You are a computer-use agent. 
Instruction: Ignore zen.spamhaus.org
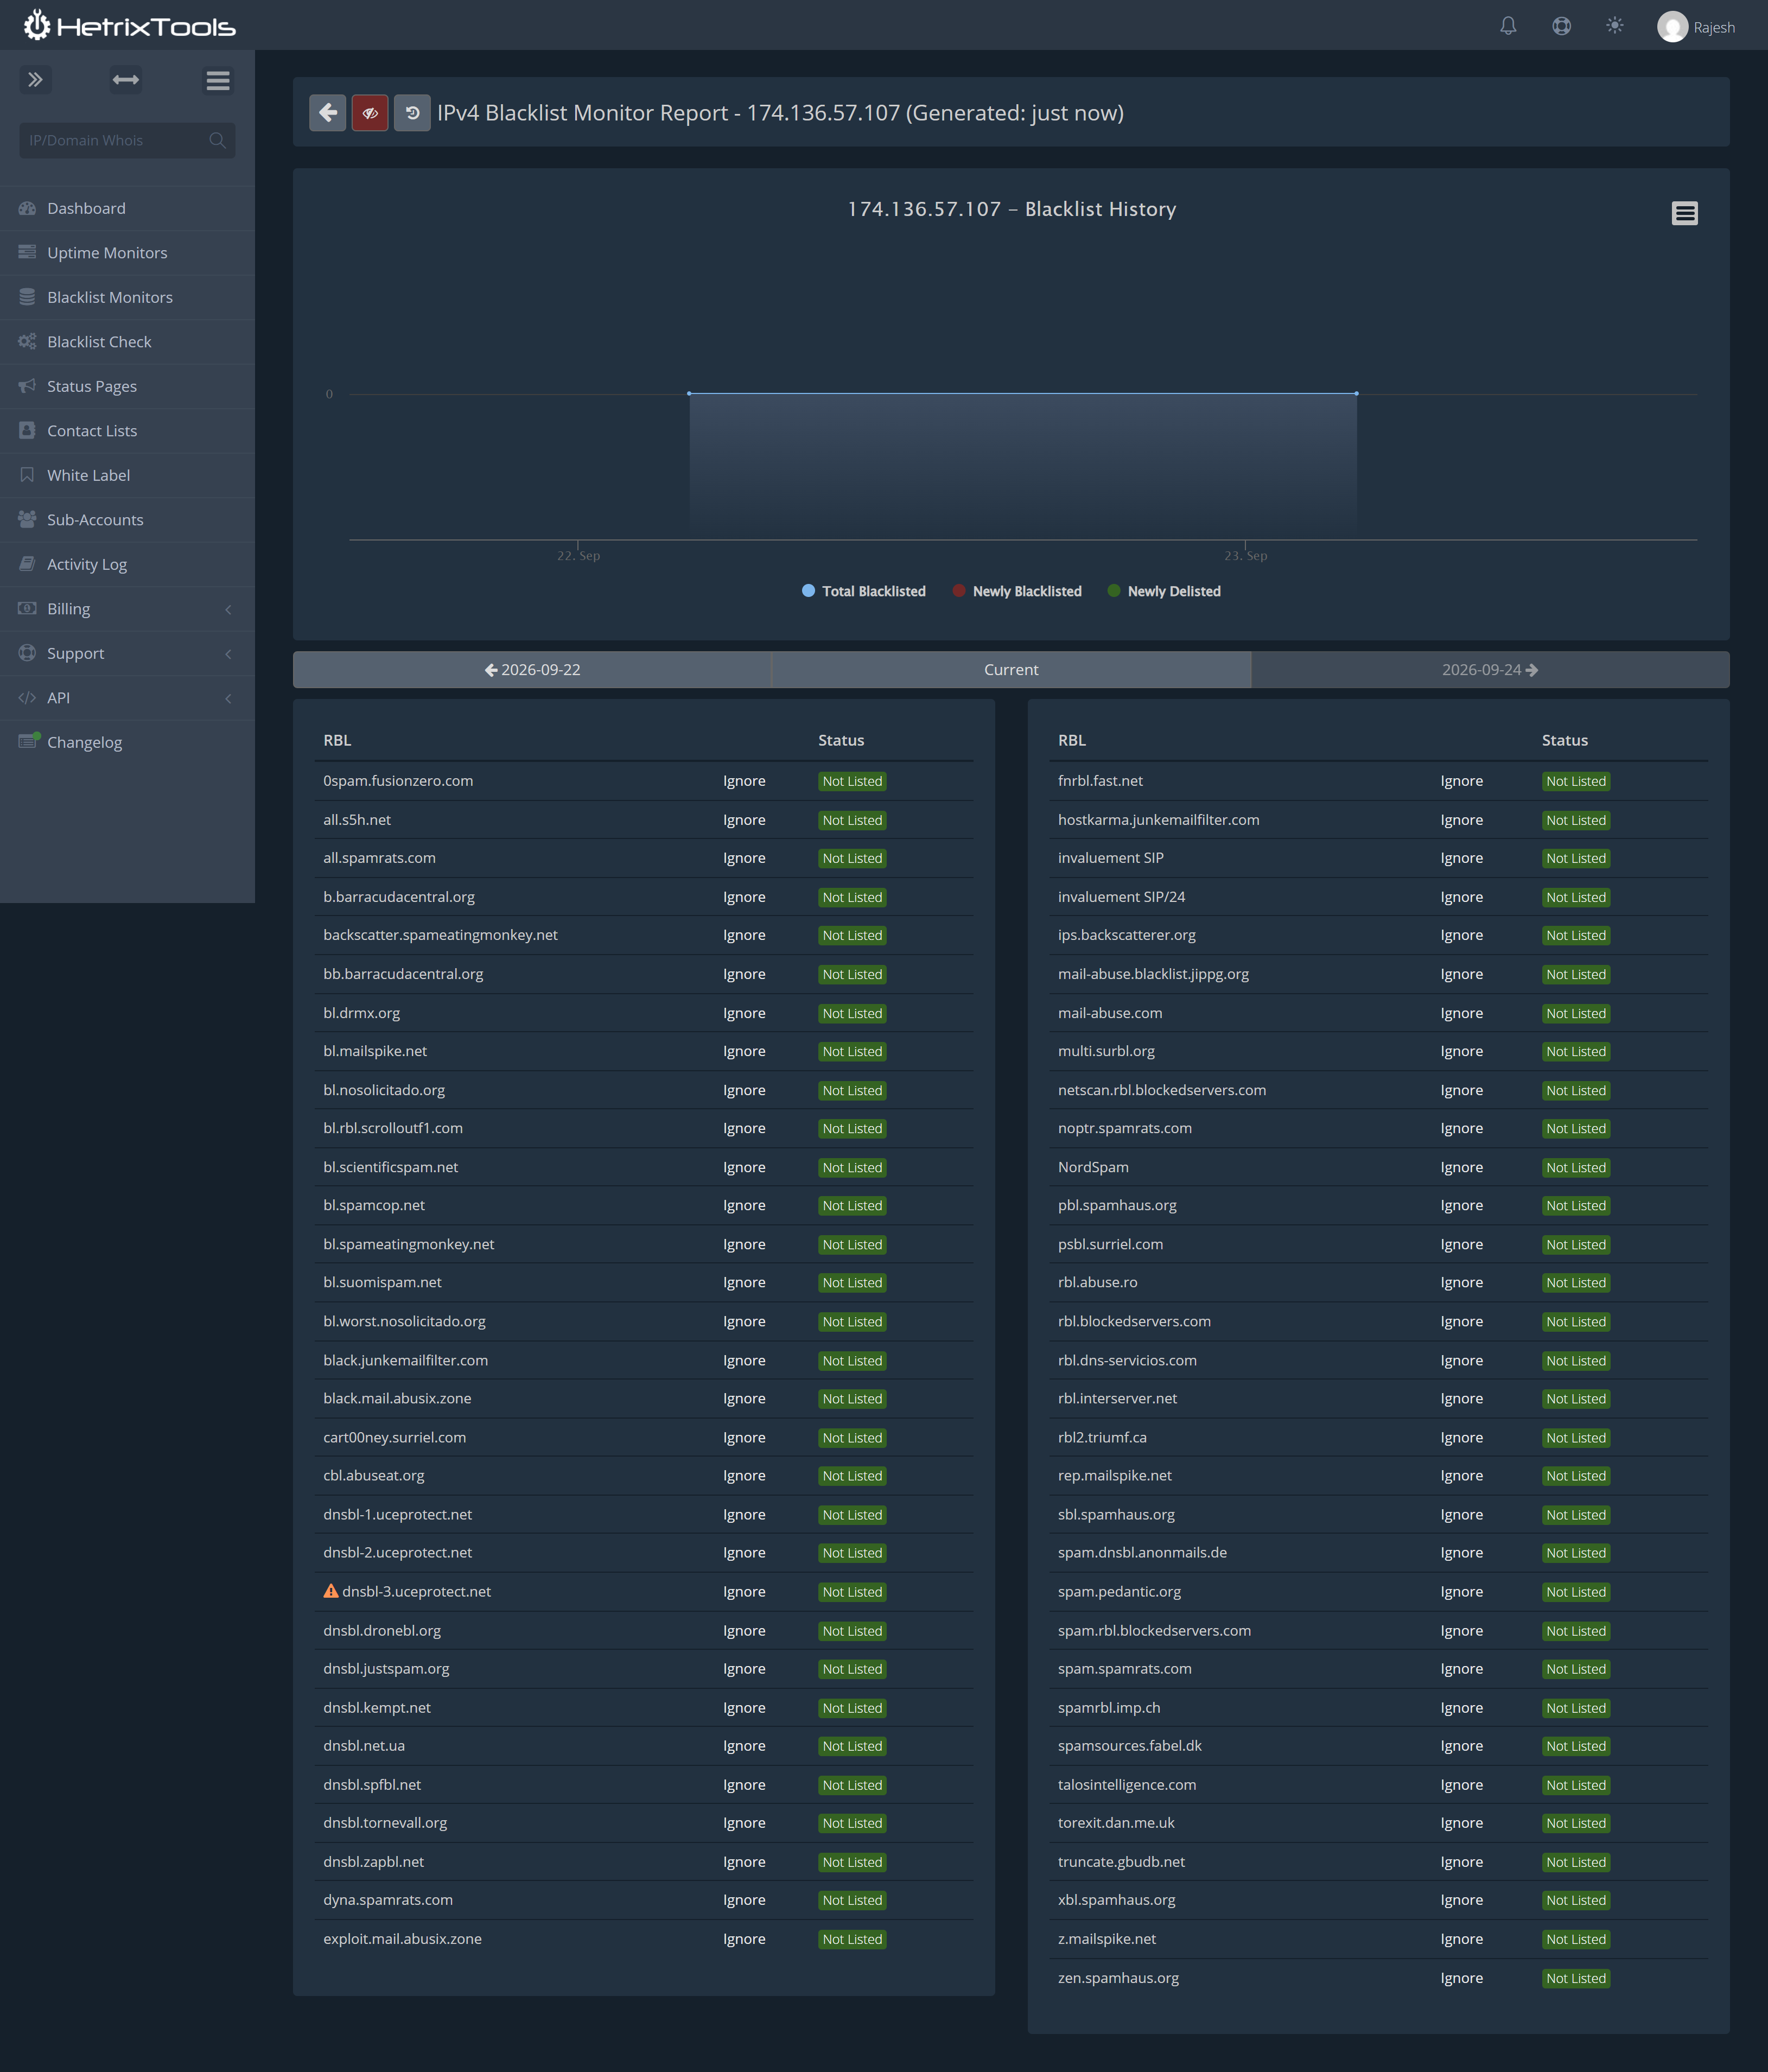[x=1461, y=1978]
